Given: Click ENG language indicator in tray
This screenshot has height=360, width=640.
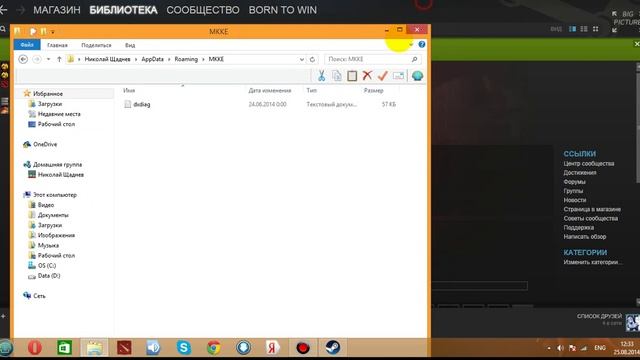Looking at the screenshot, I should click(600, 348).
